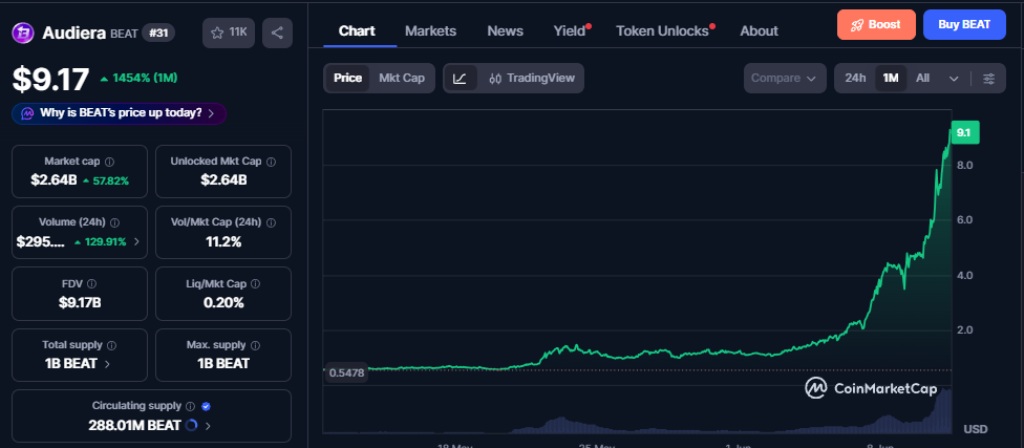Open chart settings sliders icon

[989, 78]
